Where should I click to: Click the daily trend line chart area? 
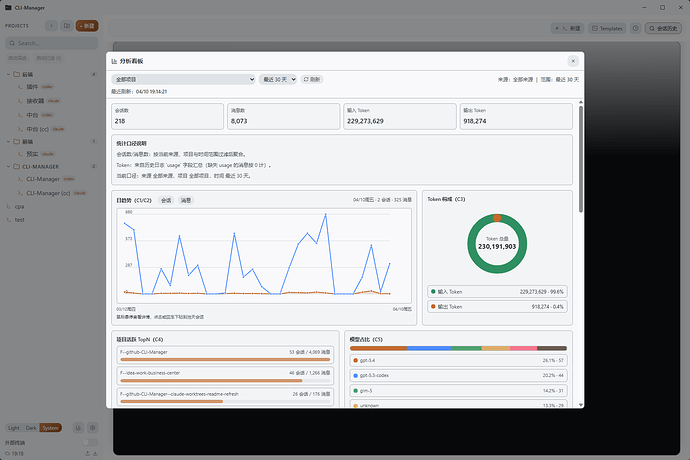tap(264, 256)
